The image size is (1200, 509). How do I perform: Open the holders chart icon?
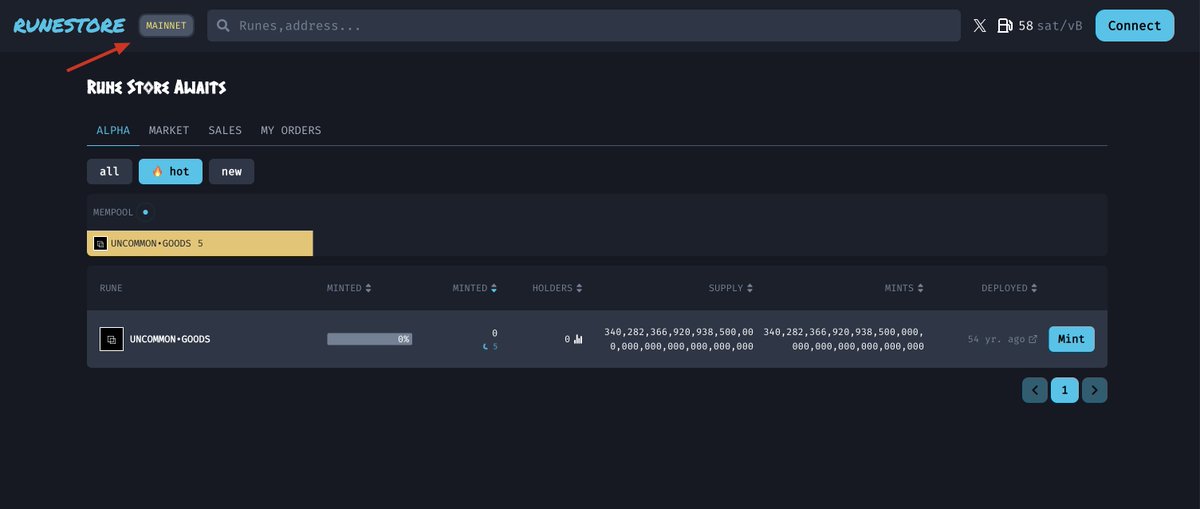click(578, 339)
